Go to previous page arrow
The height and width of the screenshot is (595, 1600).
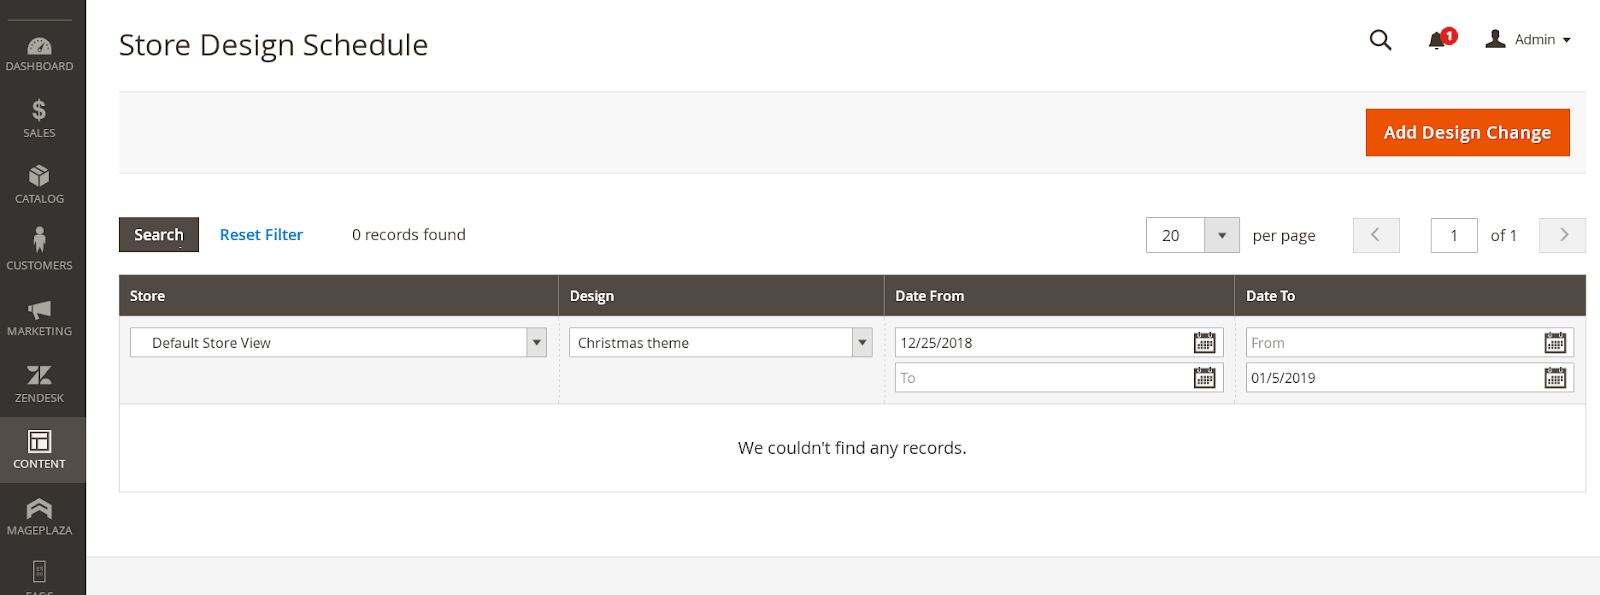[x=1376, y=235]
